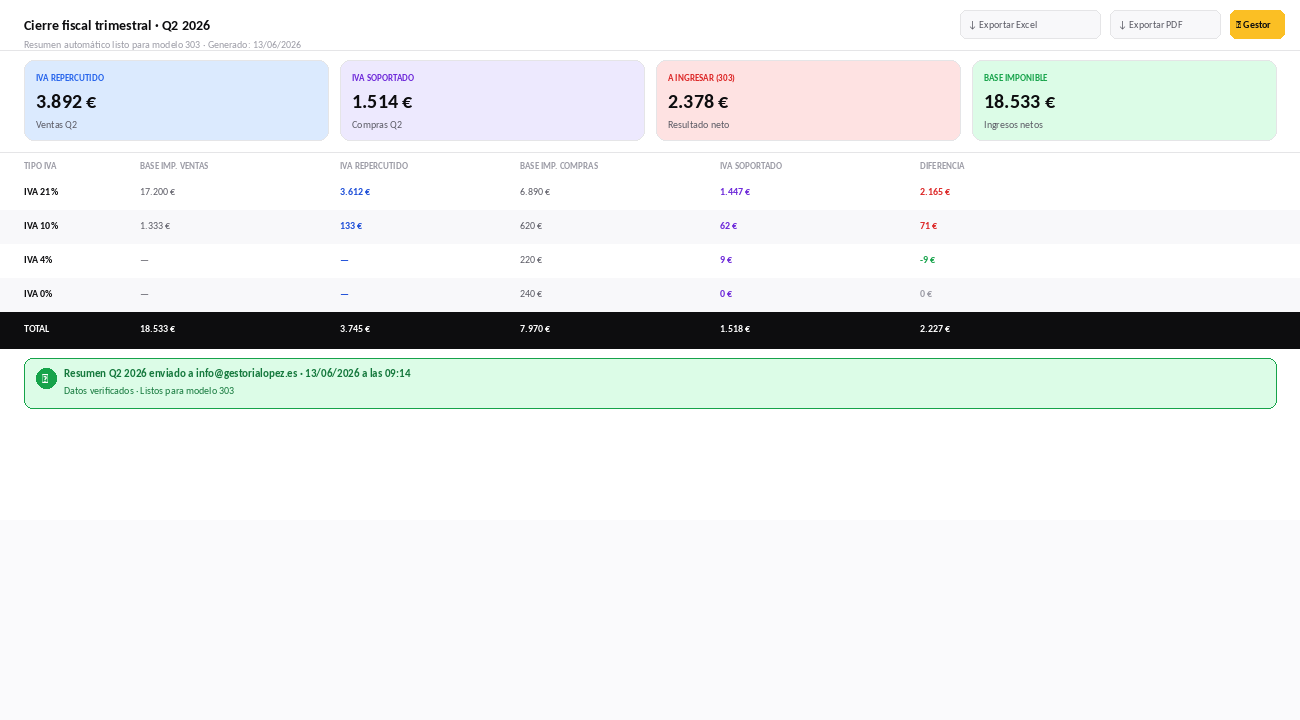Viewport: 1300px width, 720px height.
Task: Click the IVA 4% row
Action: click(x=650, y=260)
